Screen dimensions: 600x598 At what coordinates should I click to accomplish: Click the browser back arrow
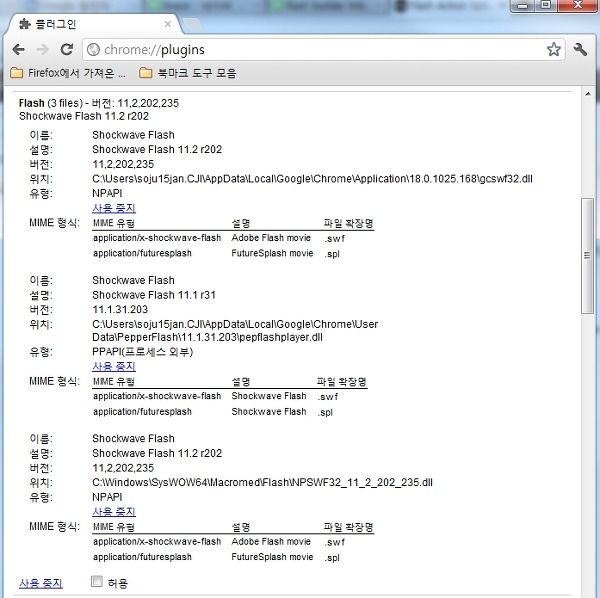(x=18, y=49)
